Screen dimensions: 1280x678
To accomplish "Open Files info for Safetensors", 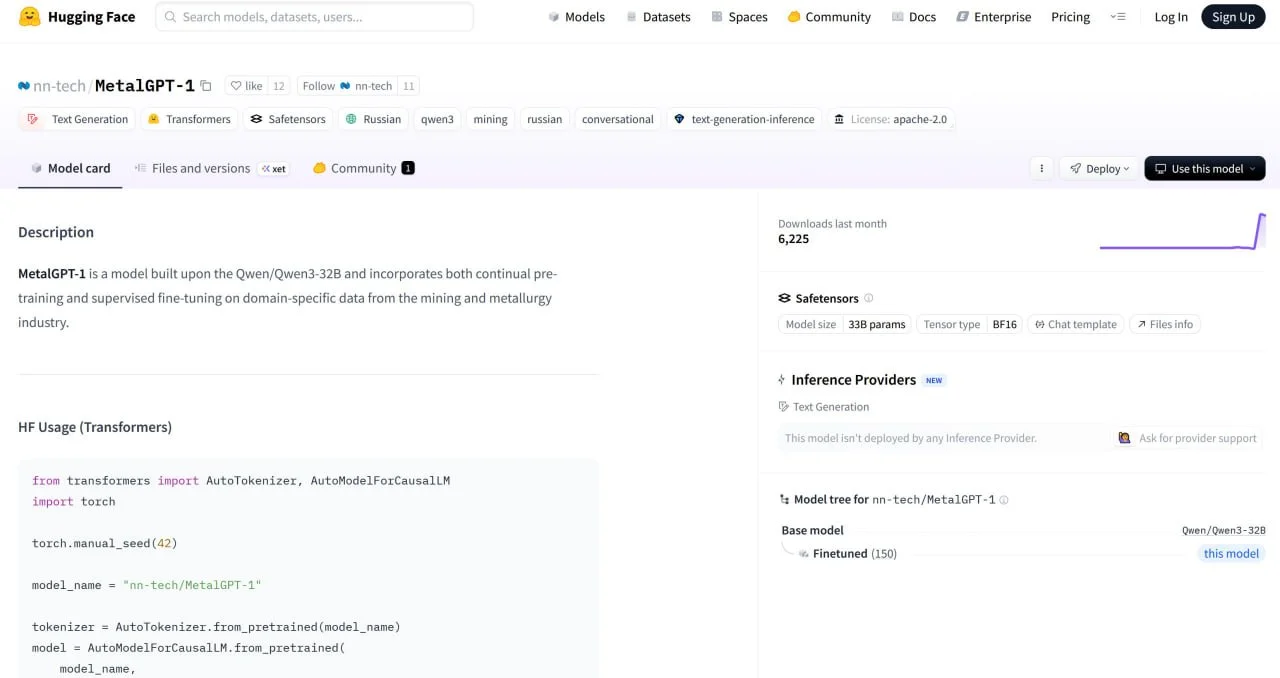I will pyautogui.click(x=1165, y=324).
